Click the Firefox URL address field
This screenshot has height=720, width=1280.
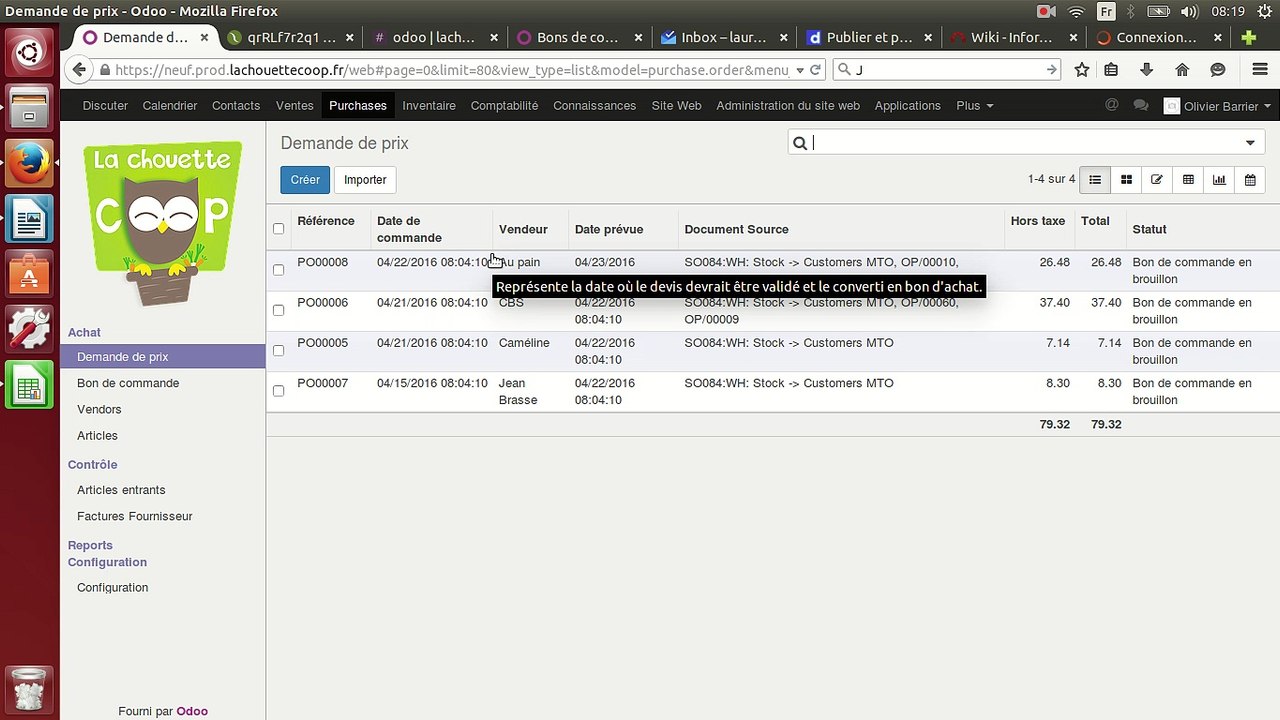pyautogui.click(x=452, y=70)
